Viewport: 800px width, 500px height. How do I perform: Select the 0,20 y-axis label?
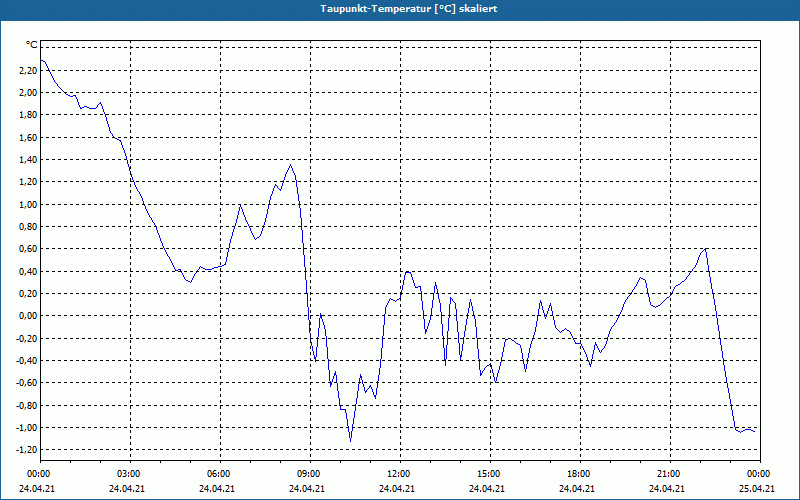pyautogui.click(x=28, y=293)
